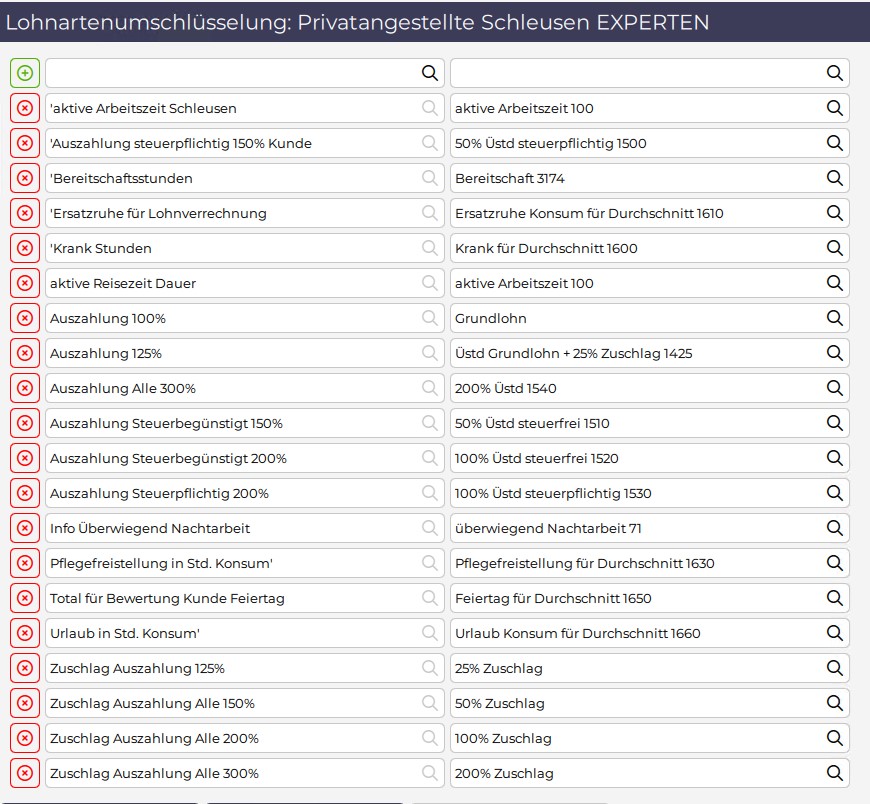This screenshot has width=870, height=804.
Task: Select 'Bereitschaft 3174' text
Action: pyautogui.click(x=509, y=178)
